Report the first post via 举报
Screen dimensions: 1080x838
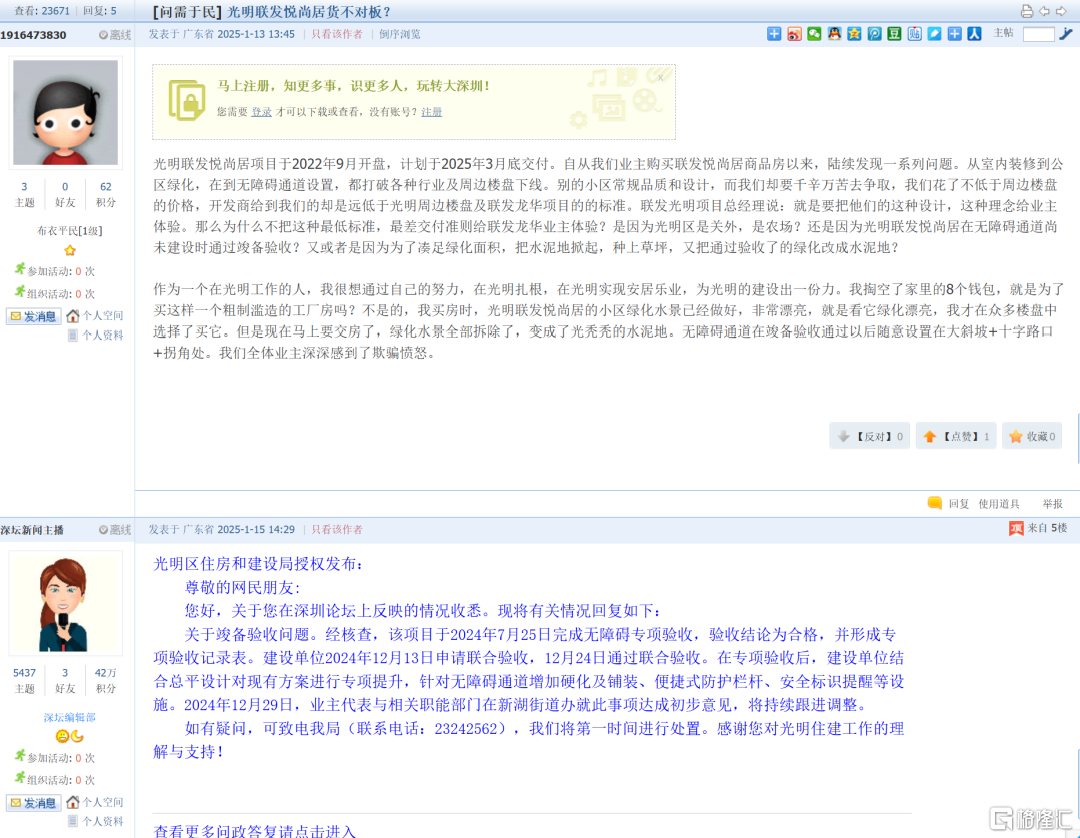[1052, 504]
